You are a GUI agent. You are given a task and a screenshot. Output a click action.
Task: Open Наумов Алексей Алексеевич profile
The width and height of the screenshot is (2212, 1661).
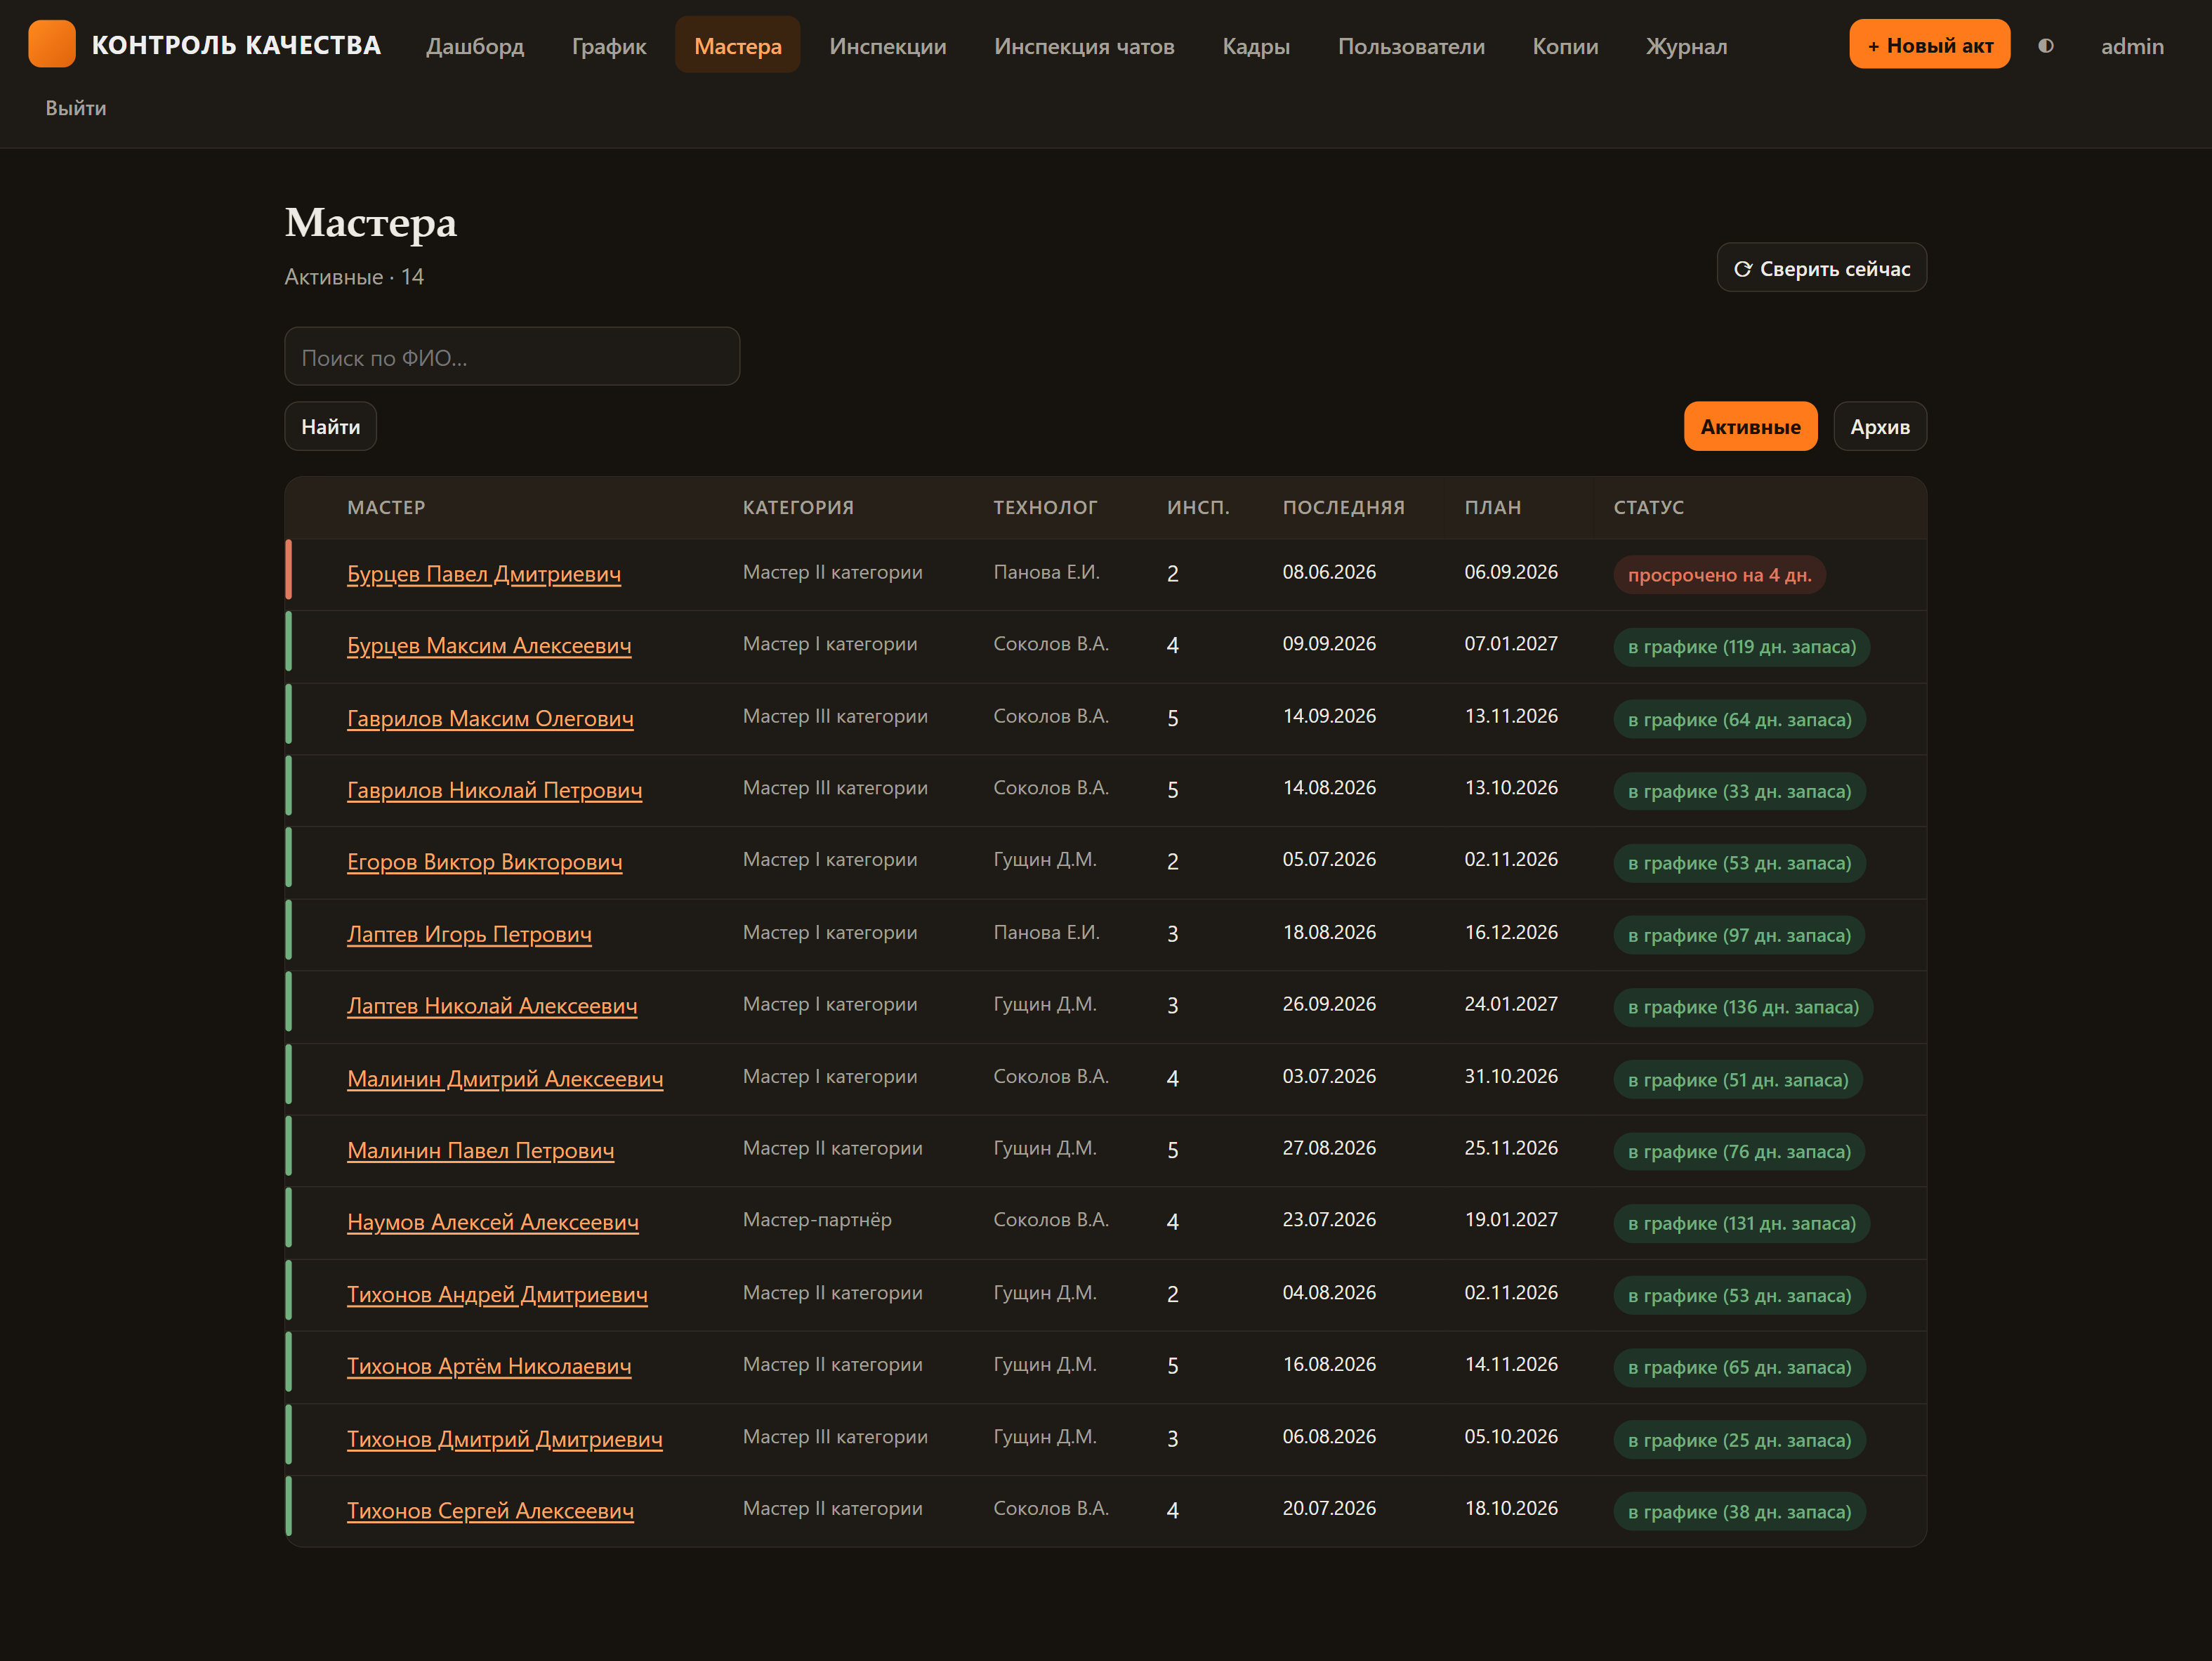pos(493,1222)
